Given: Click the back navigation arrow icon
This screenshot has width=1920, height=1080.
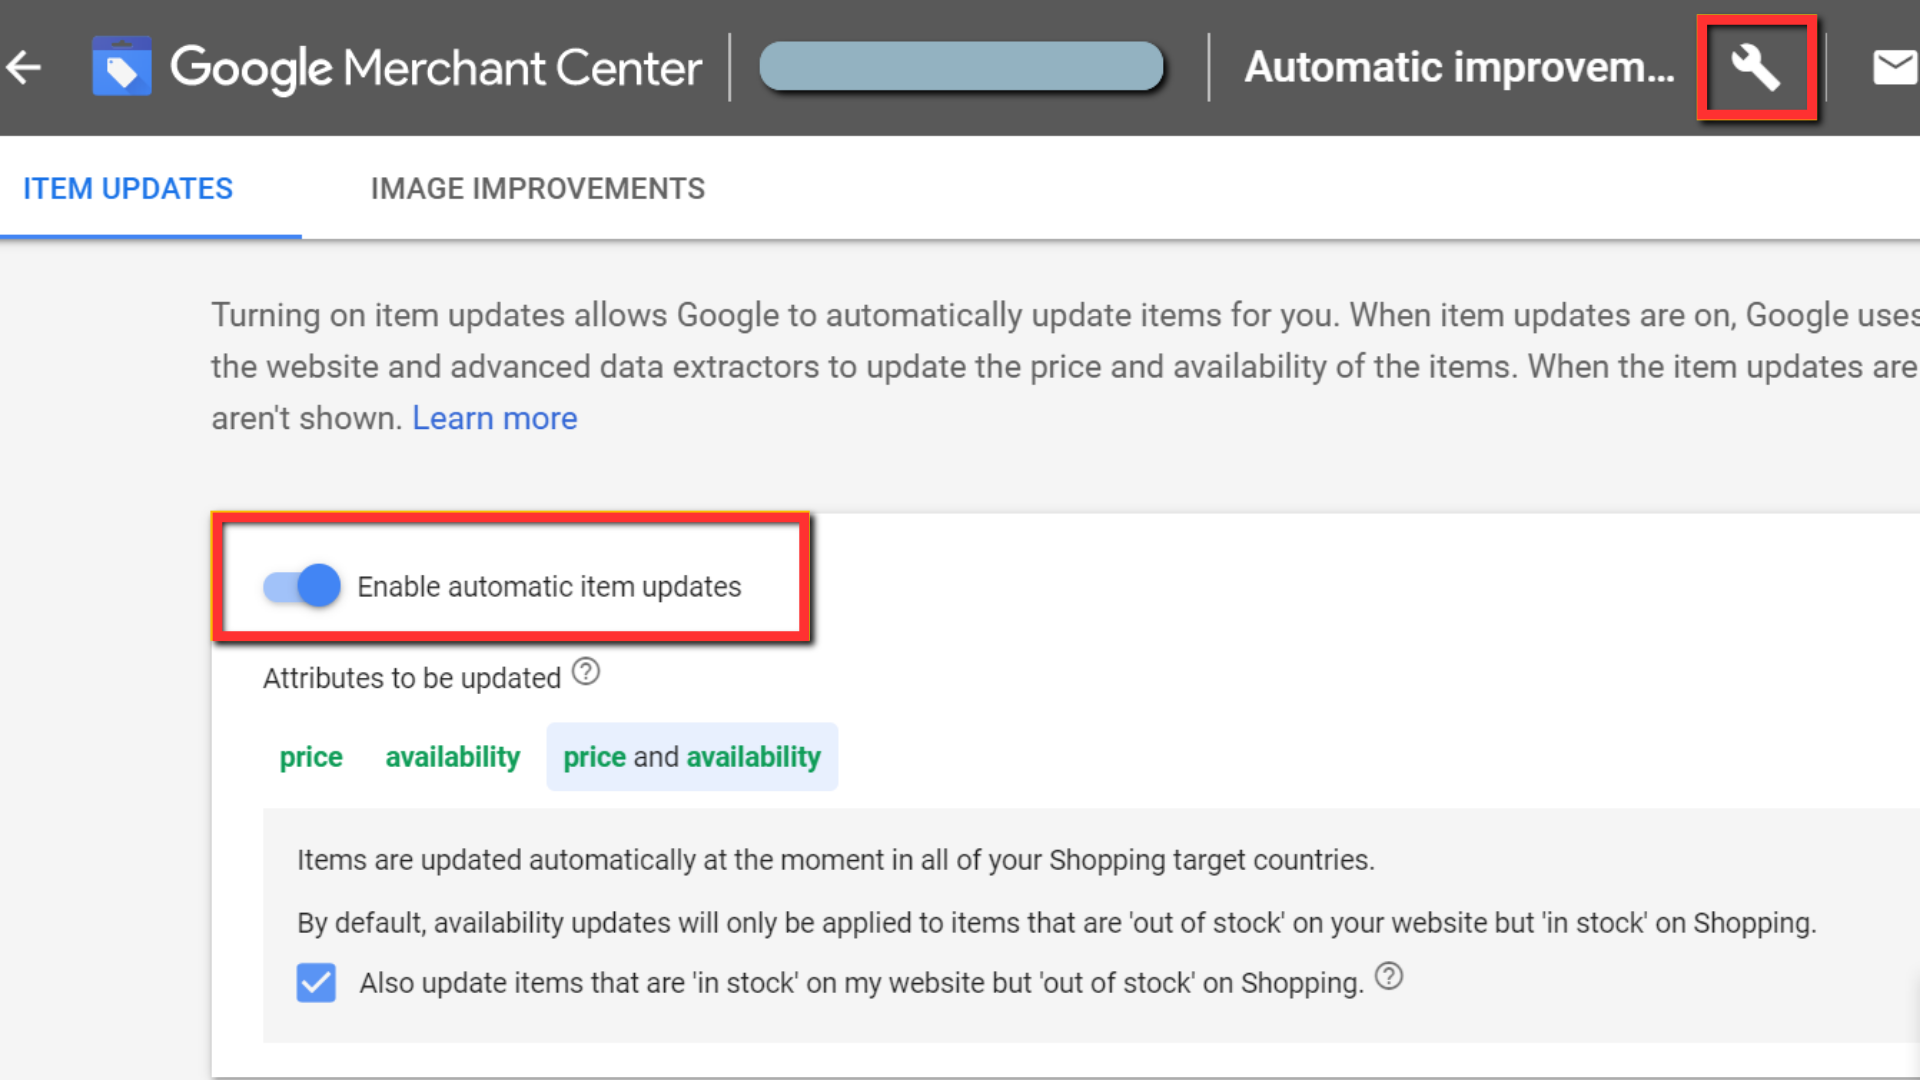Looking at the screenshot, I should (x=24, y=67).
